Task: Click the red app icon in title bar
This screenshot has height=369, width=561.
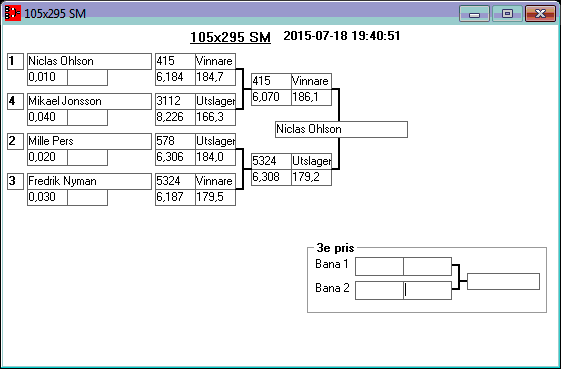Action: [13, 13]
